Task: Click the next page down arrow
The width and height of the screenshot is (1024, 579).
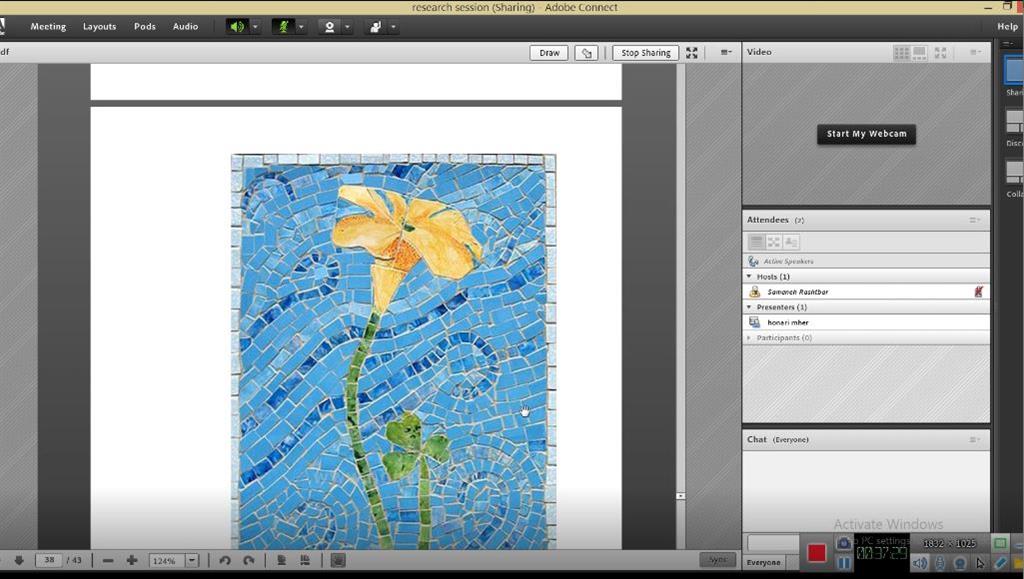Action: [x=19, y=560]
